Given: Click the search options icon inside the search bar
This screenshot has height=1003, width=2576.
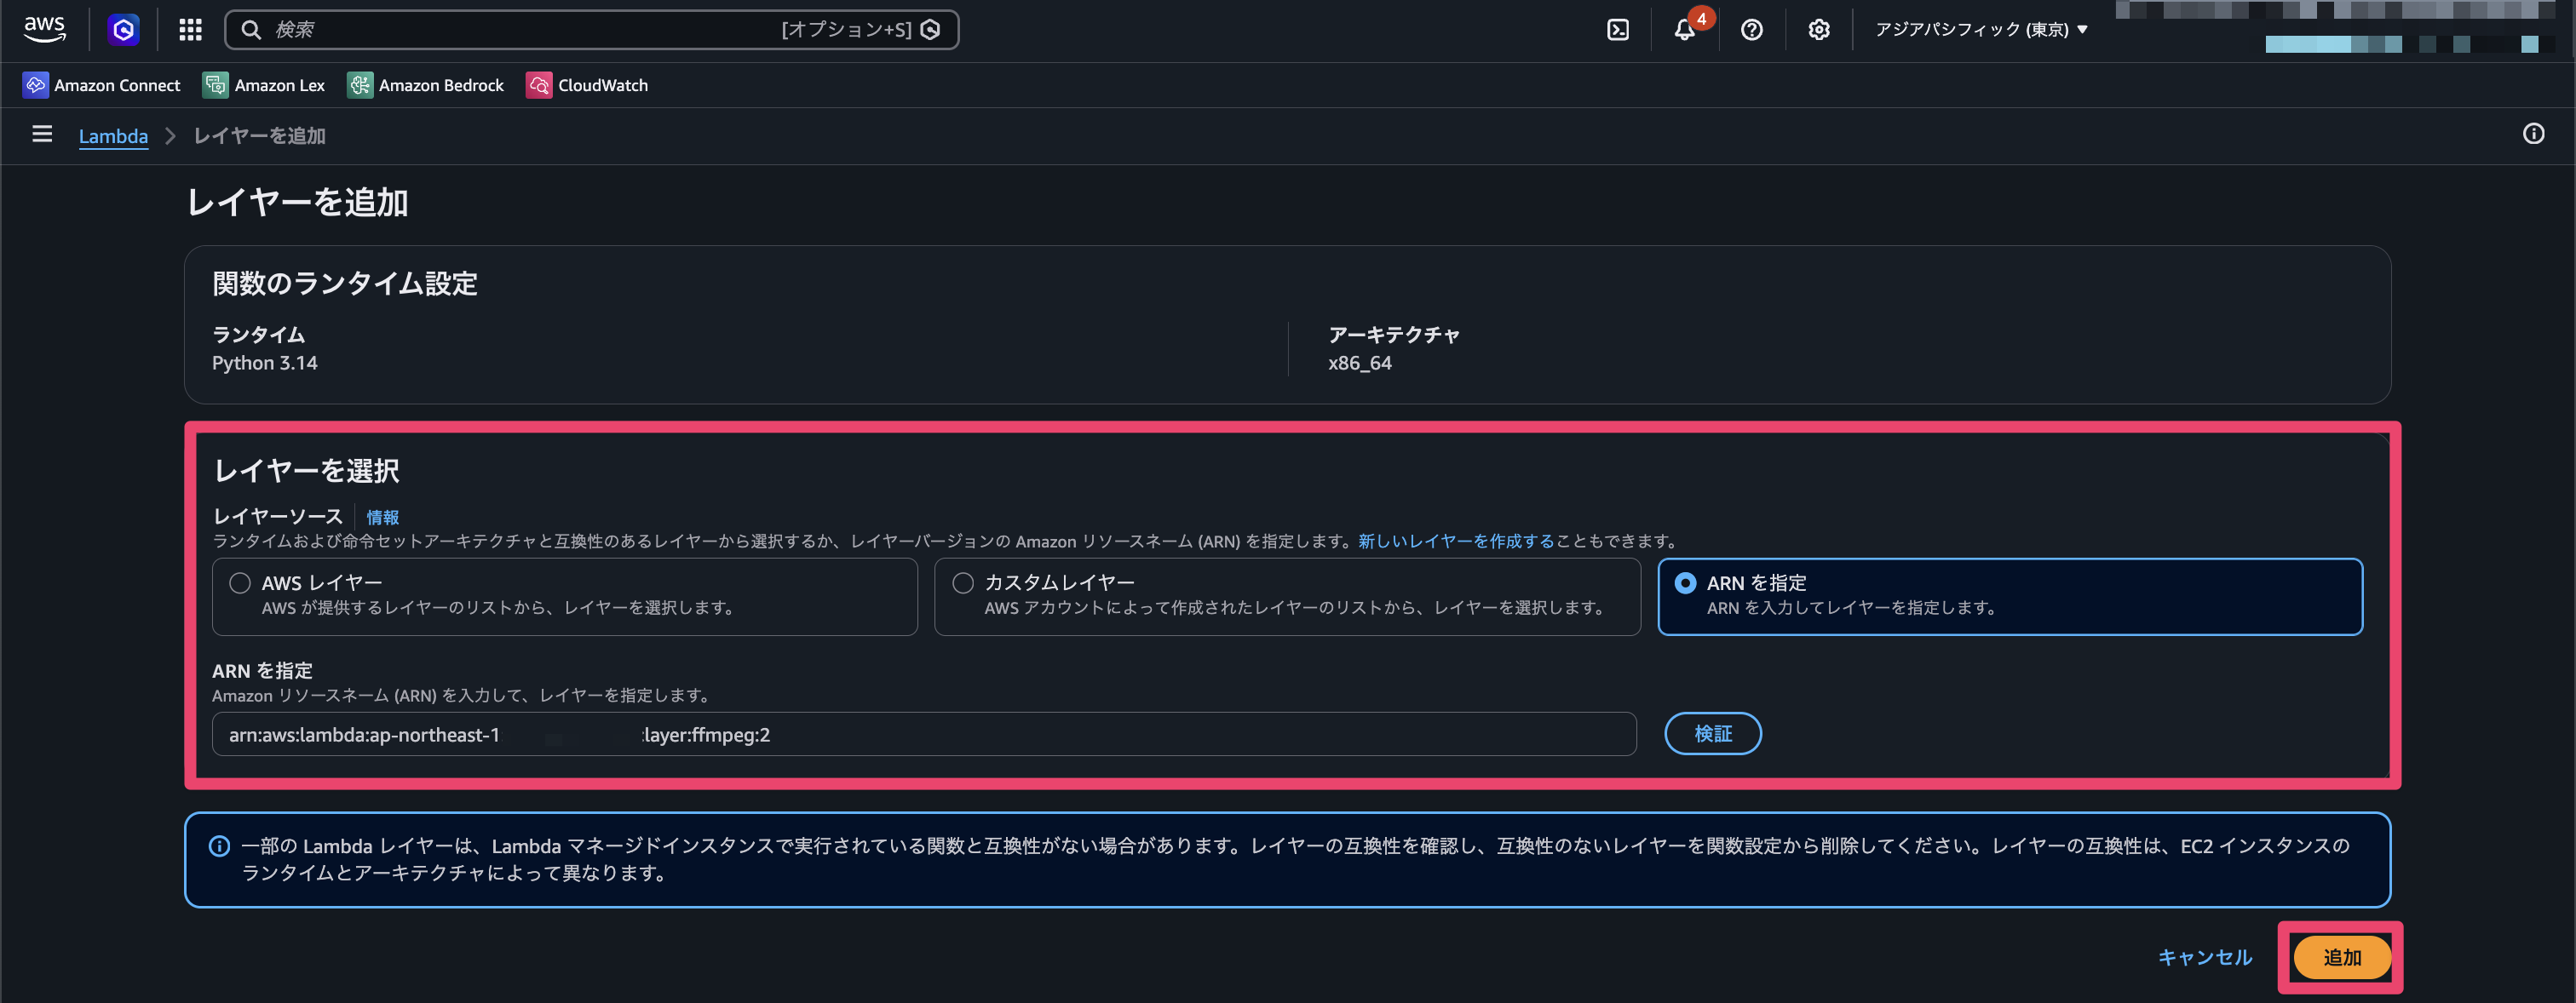Looking at the screenshot, I should click(931, 30).
